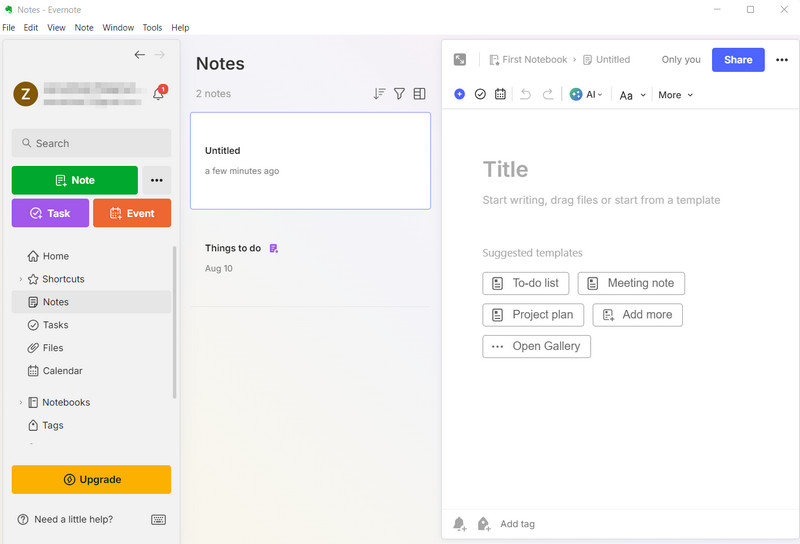Image resolution: width=800 pixels, height=544 pixels.
Task: Create a new note with green Note button
Action: [74, 180]
